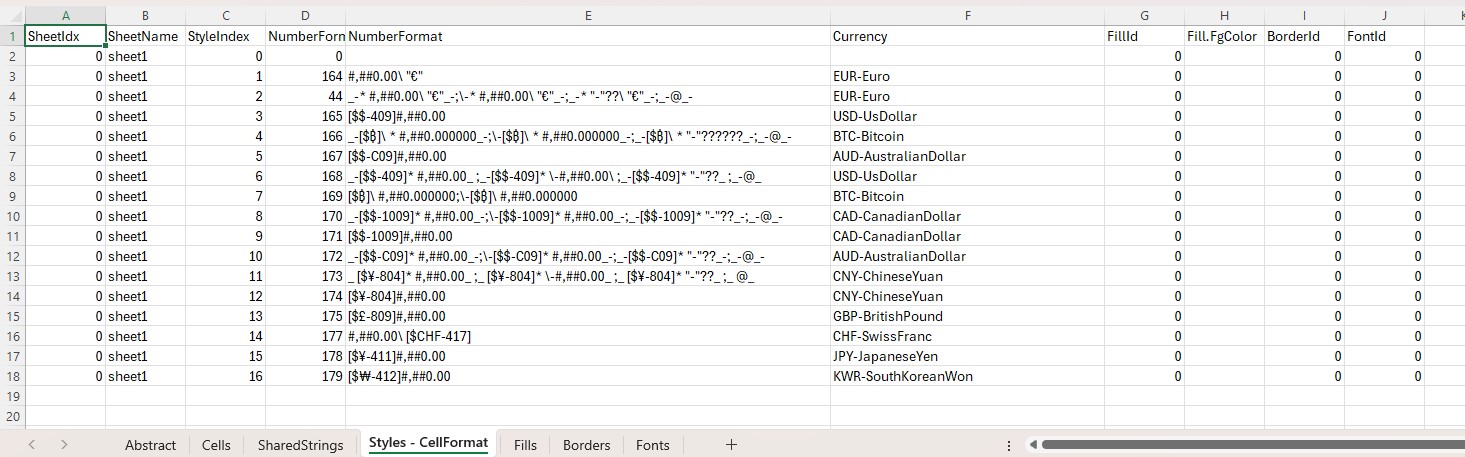The height and width of the screenshot is (457, 1465).
Task: Open the SharedStrings sheet tab
Action: (300, 445)
